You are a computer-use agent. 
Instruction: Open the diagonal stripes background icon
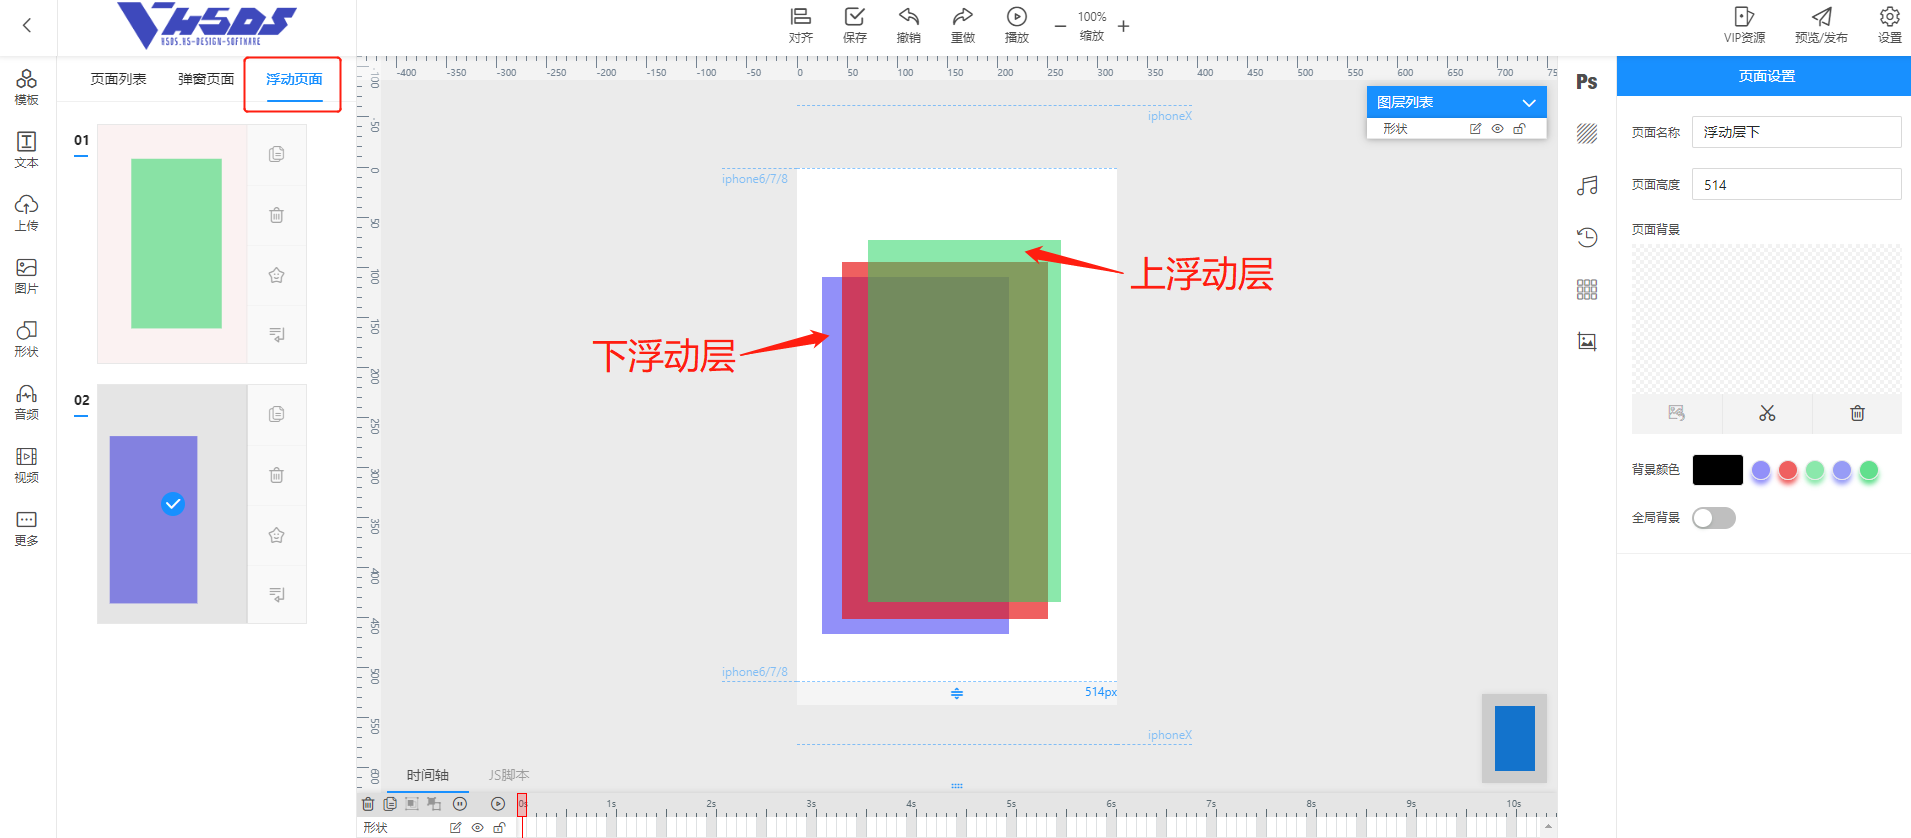[x=1587, y=134]
